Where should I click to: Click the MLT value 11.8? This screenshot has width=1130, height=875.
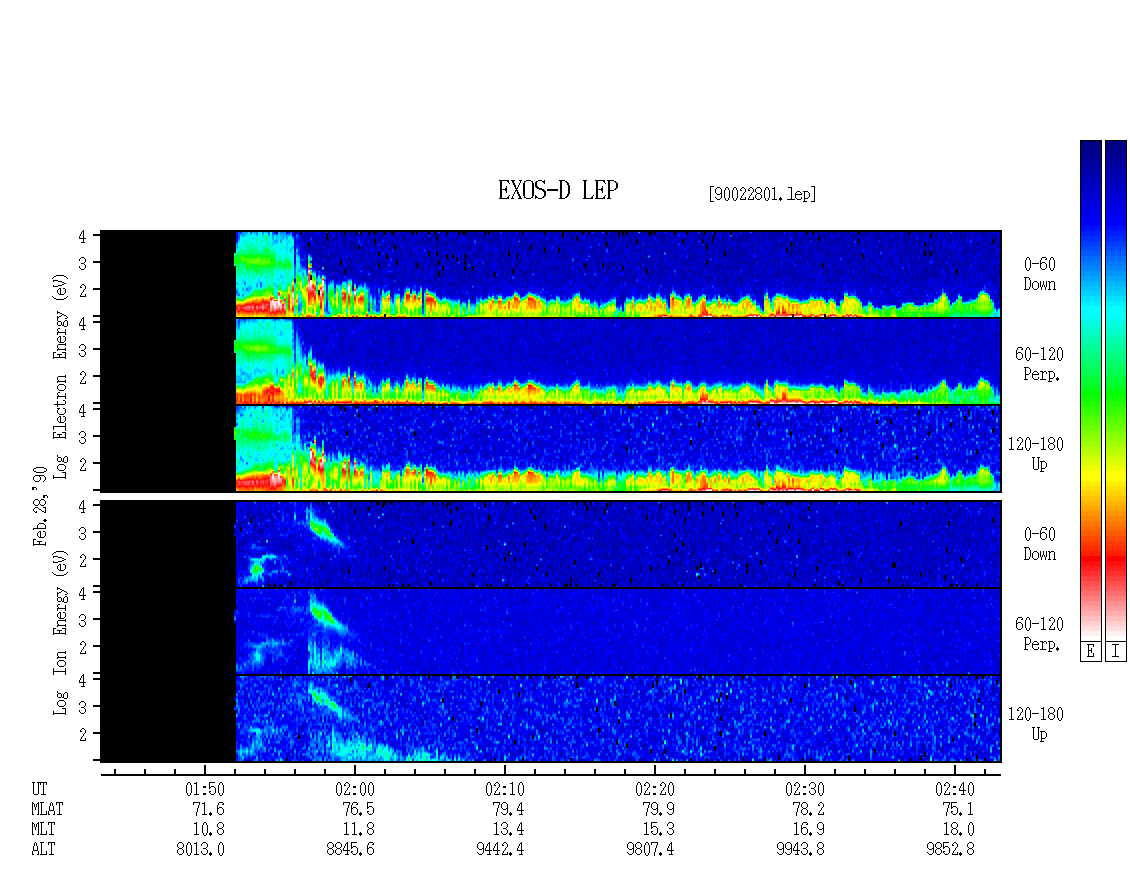pyautogui.click(x=359, y=830)
